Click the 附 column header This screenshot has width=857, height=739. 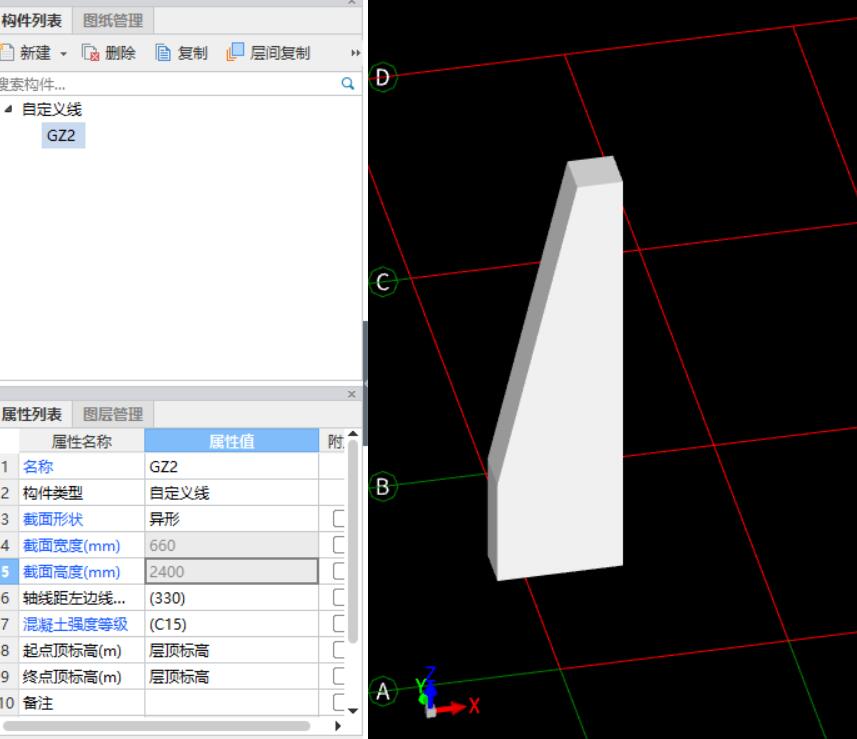click(334, 441)
